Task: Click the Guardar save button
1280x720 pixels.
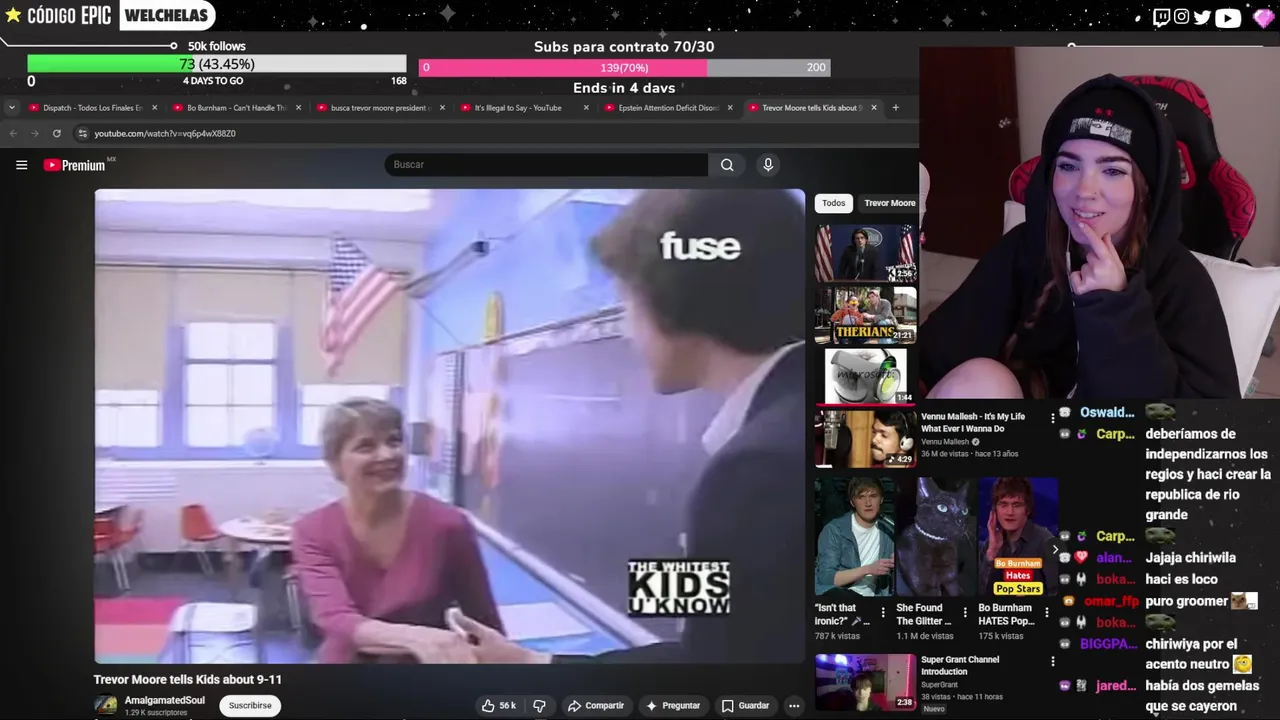Action: [x=745, y=705]
